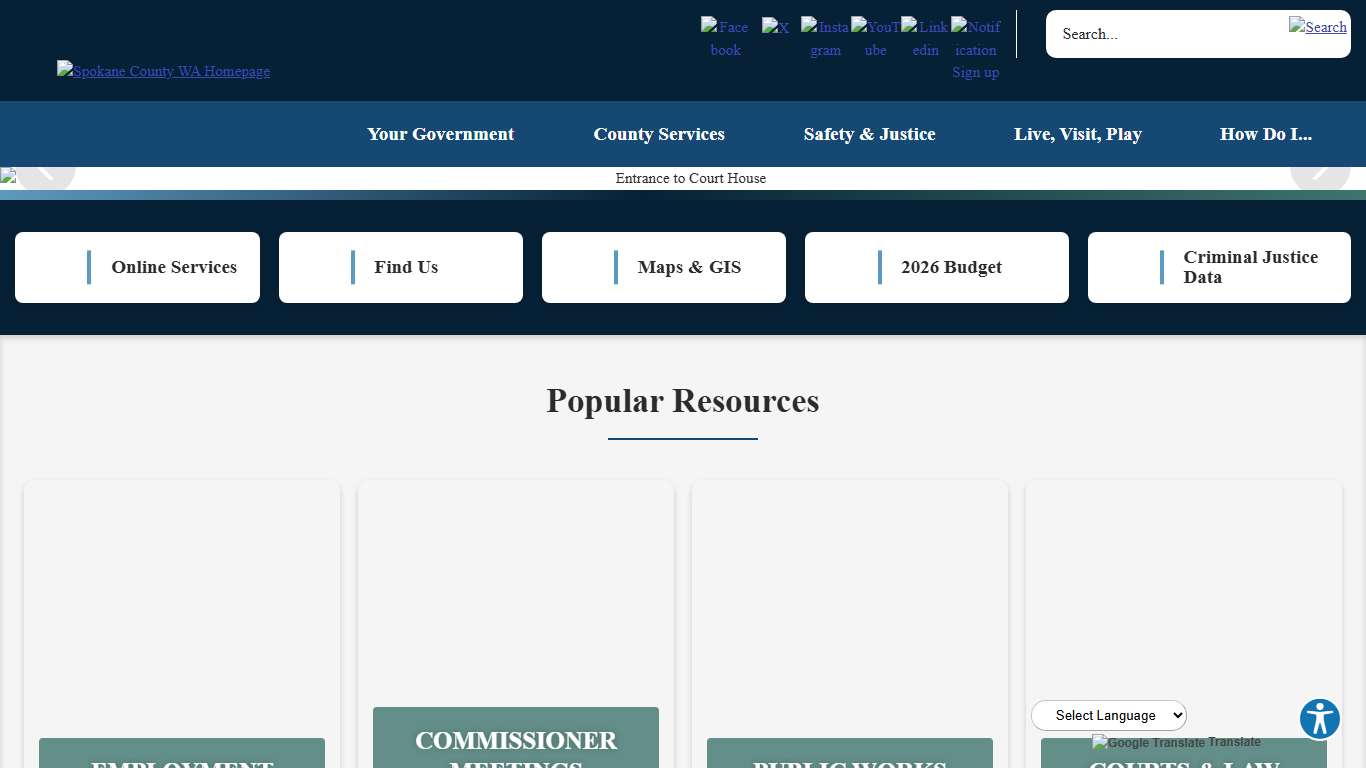Image resolution: width=1366 pixels, height=768 pixels.
Task: Click the Google Translate attribution link
Action: coord(1176,742)
